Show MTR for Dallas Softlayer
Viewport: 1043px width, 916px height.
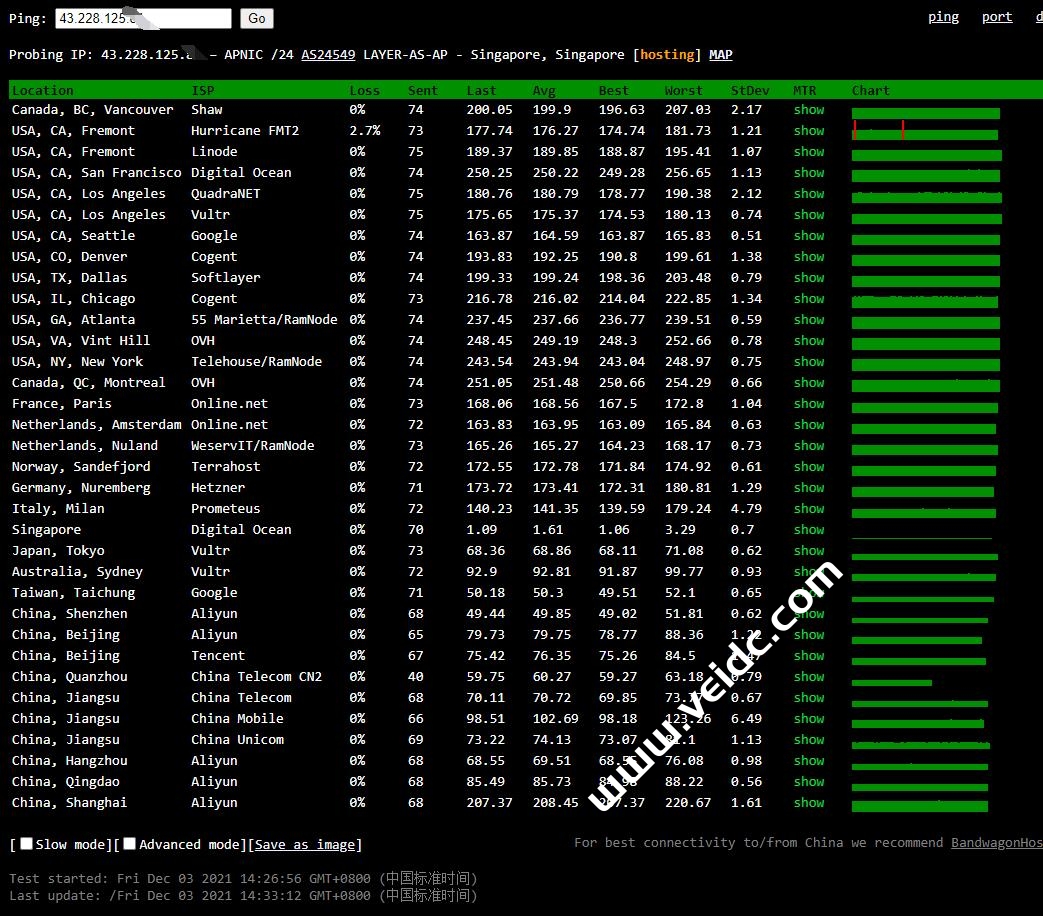point(809,277)
